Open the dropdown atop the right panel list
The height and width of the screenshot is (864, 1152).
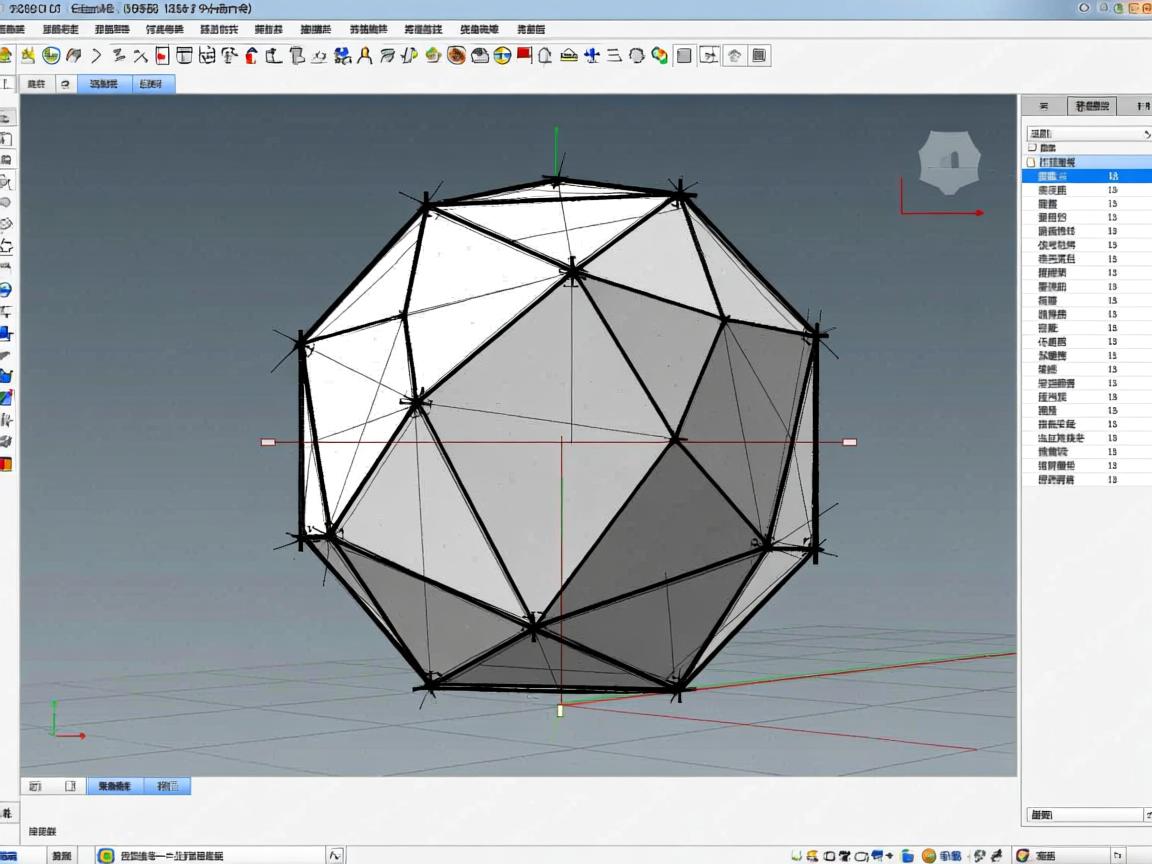pyautogui.click(x=1088, y=133)
